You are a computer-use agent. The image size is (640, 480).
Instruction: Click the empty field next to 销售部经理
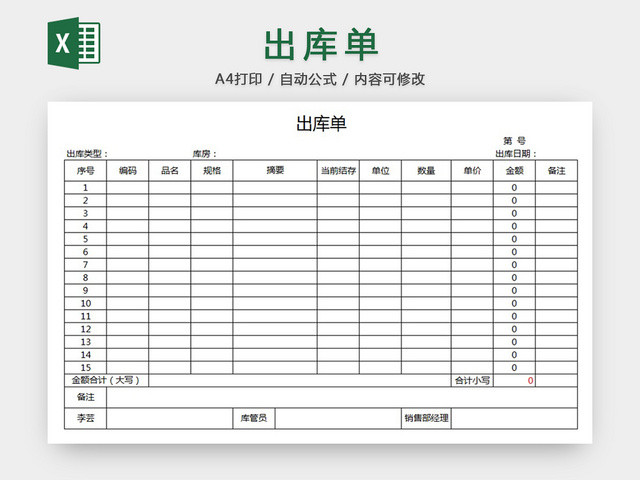point(514,418)
